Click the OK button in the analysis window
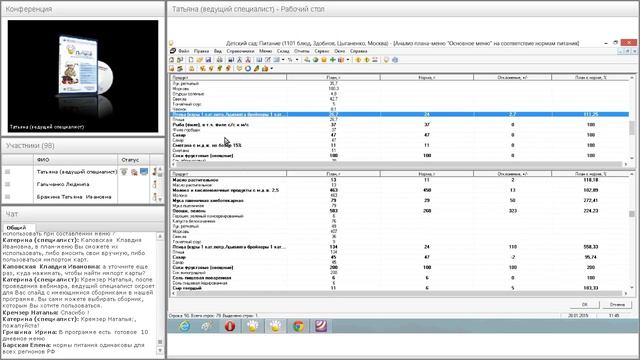 (584, 304)
